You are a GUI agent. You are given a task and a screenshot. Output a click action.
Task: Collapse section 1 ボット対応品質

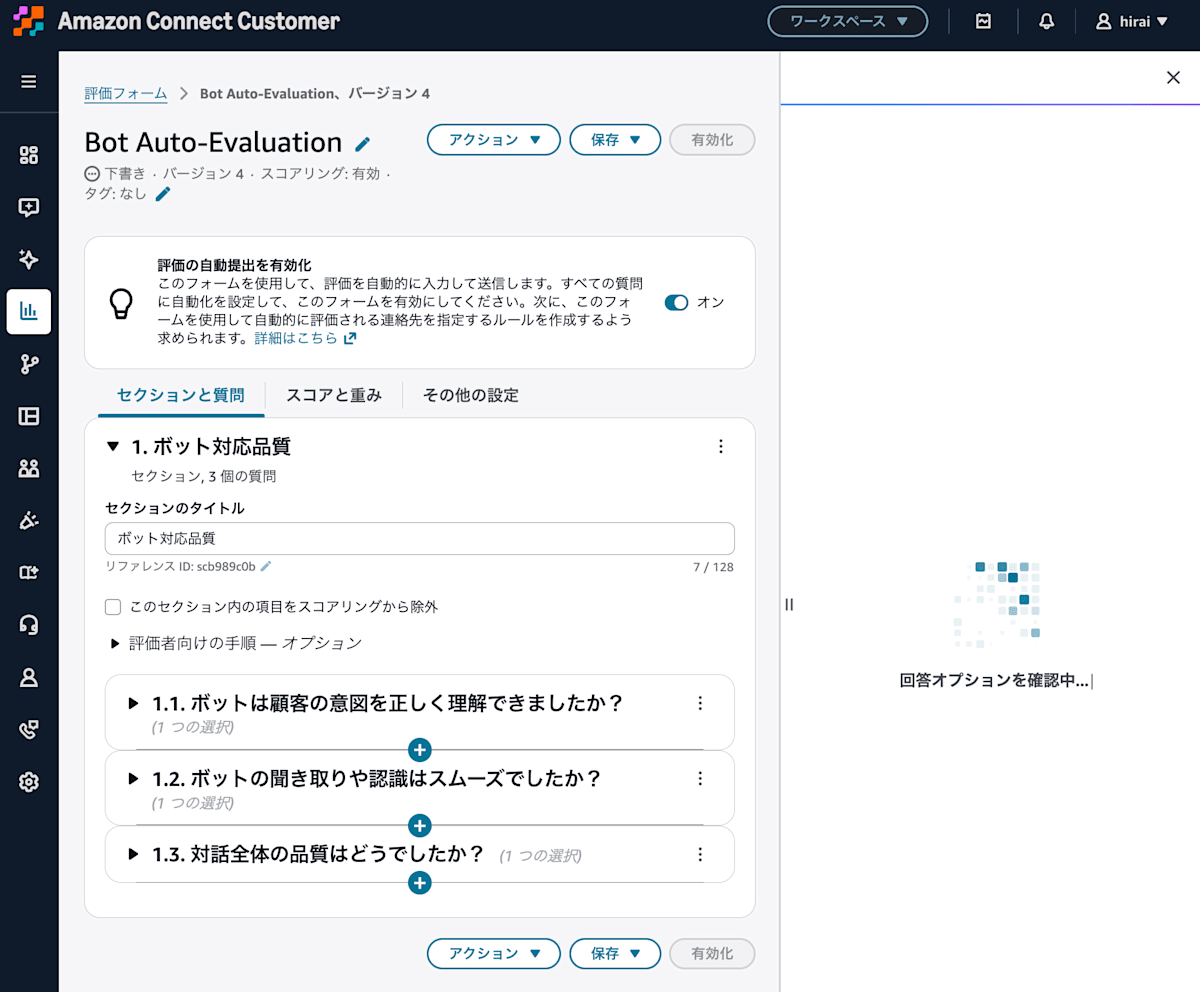113,447
